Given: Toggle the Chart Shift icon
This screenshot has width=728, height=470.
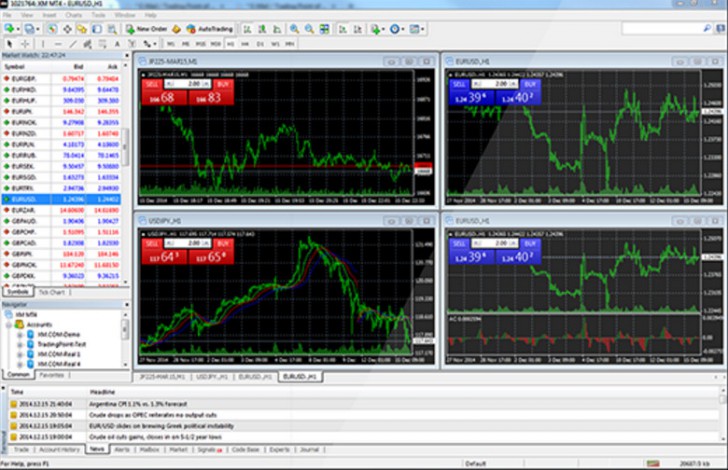Looking at the screenshot, I should click(x=358, y=29).
